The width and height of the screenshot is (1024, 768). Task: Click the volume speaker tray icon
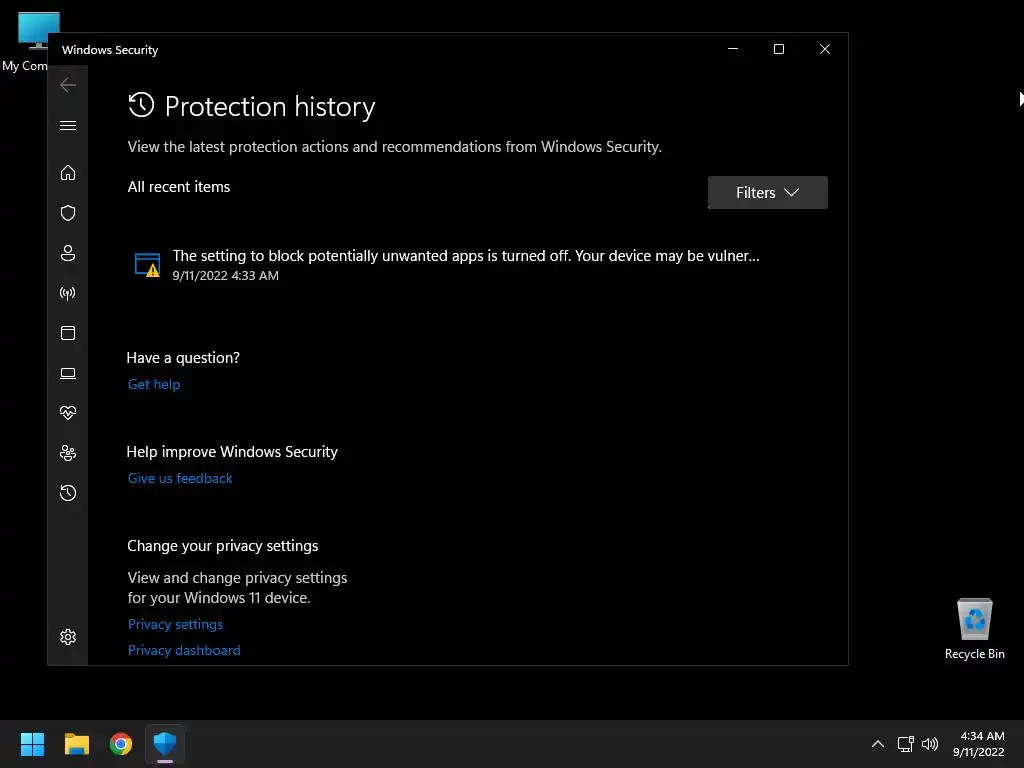point(929,744)
